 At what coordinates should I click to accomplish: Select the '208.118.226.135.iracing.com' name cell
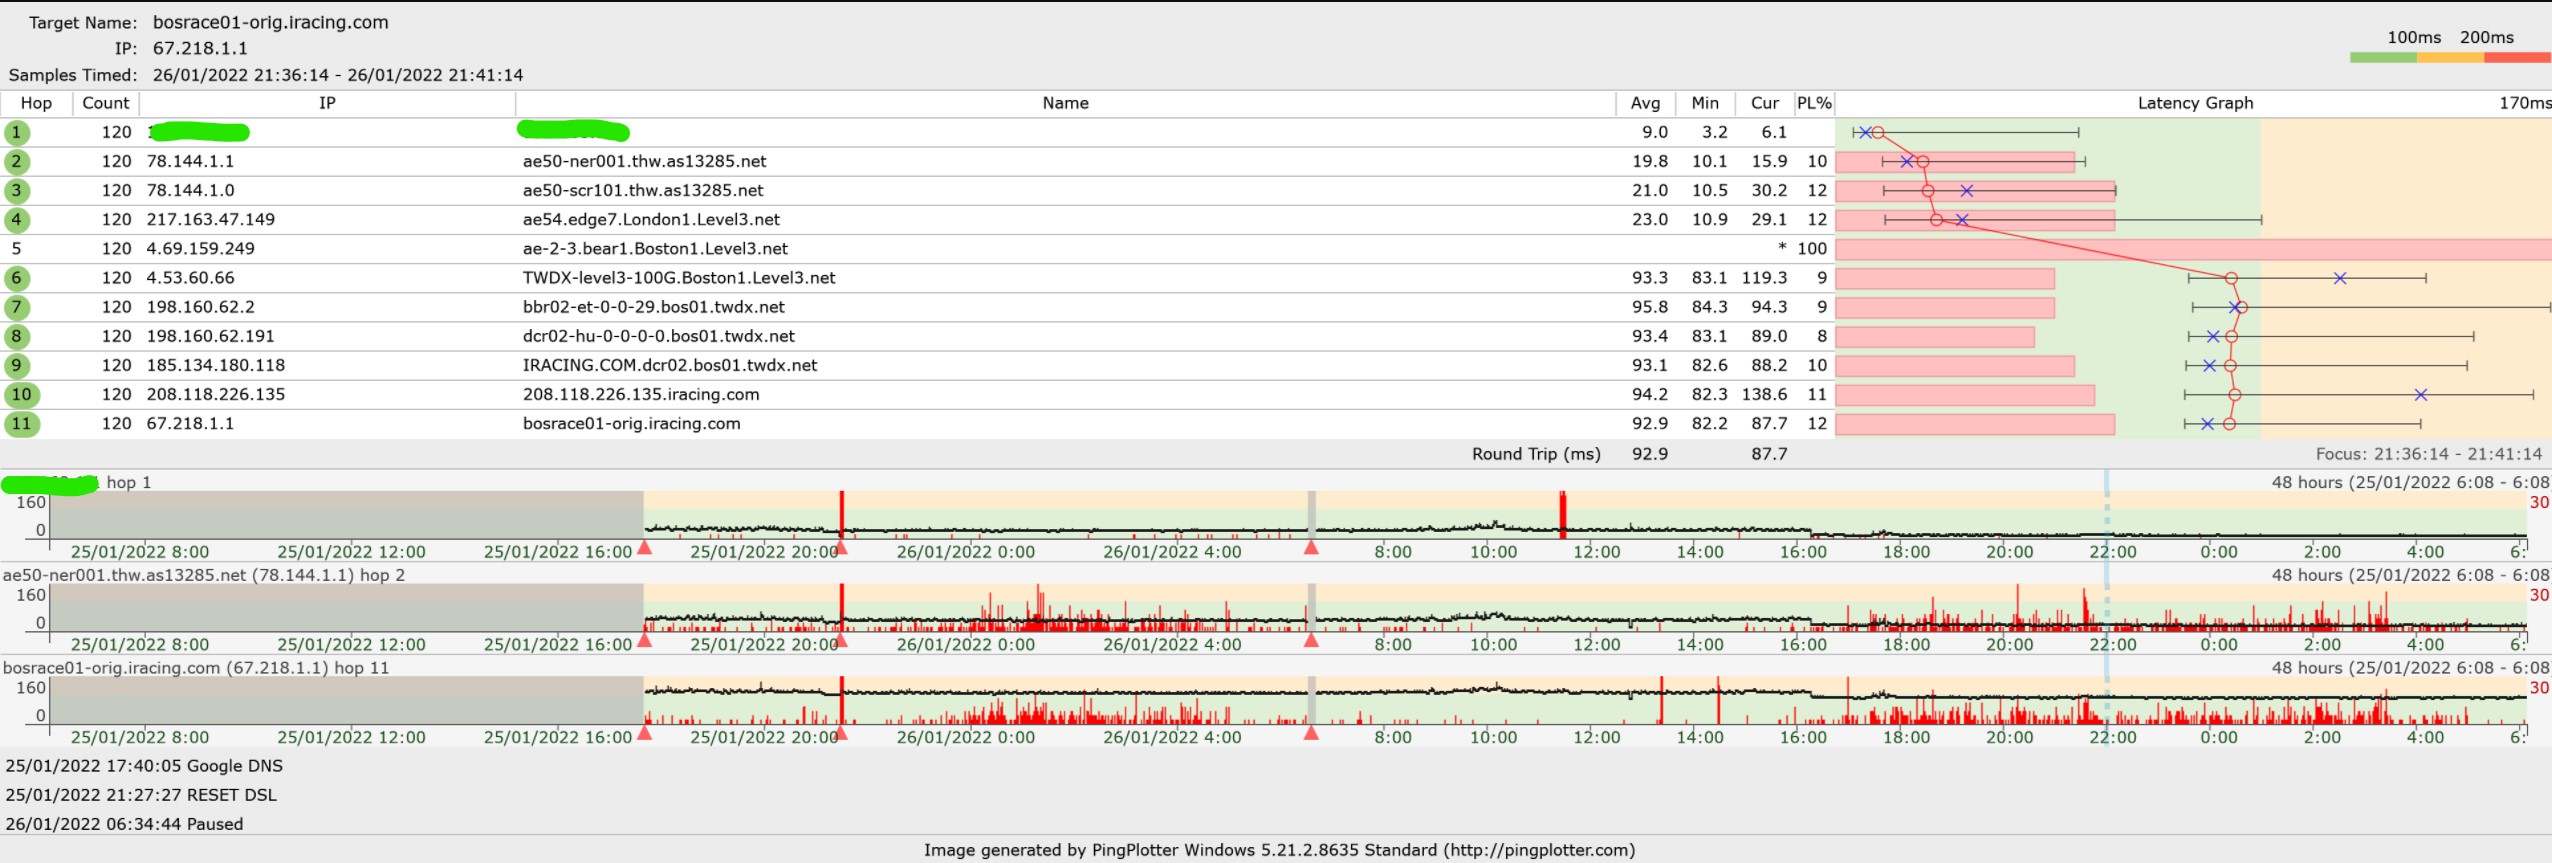tap(641, 394)
